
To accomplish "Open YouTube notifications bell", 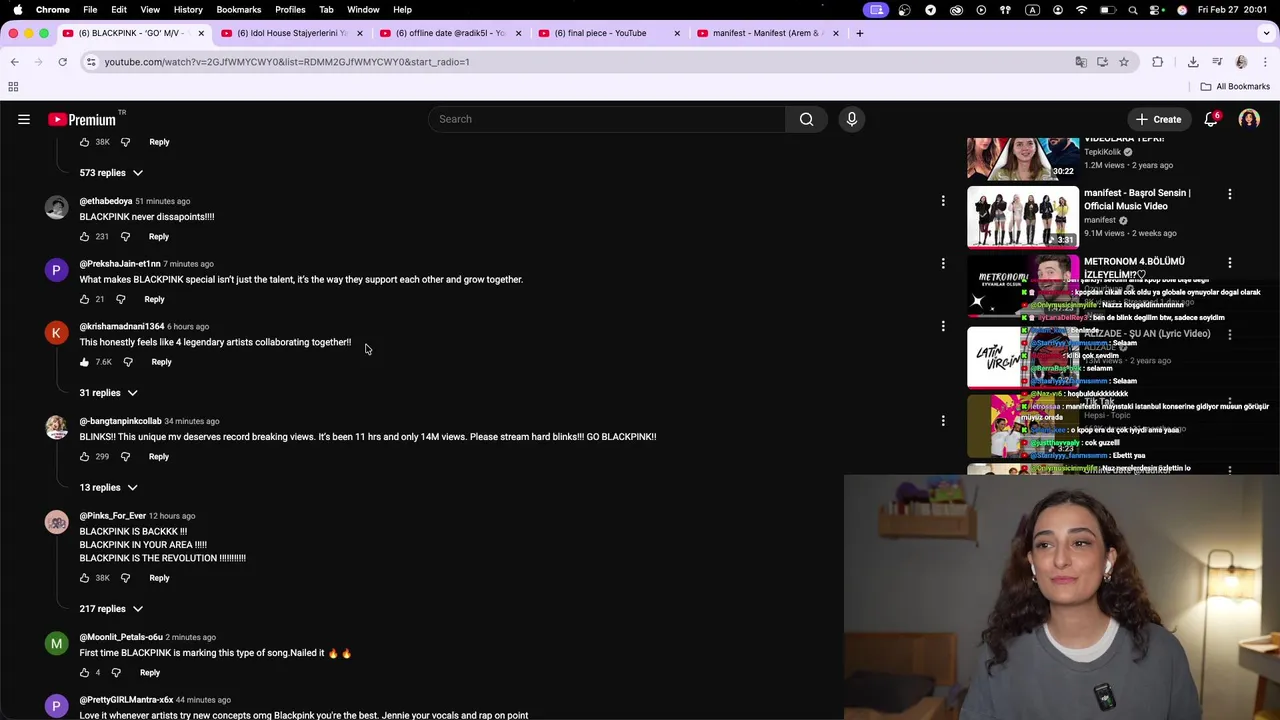I will (1211, 119).
